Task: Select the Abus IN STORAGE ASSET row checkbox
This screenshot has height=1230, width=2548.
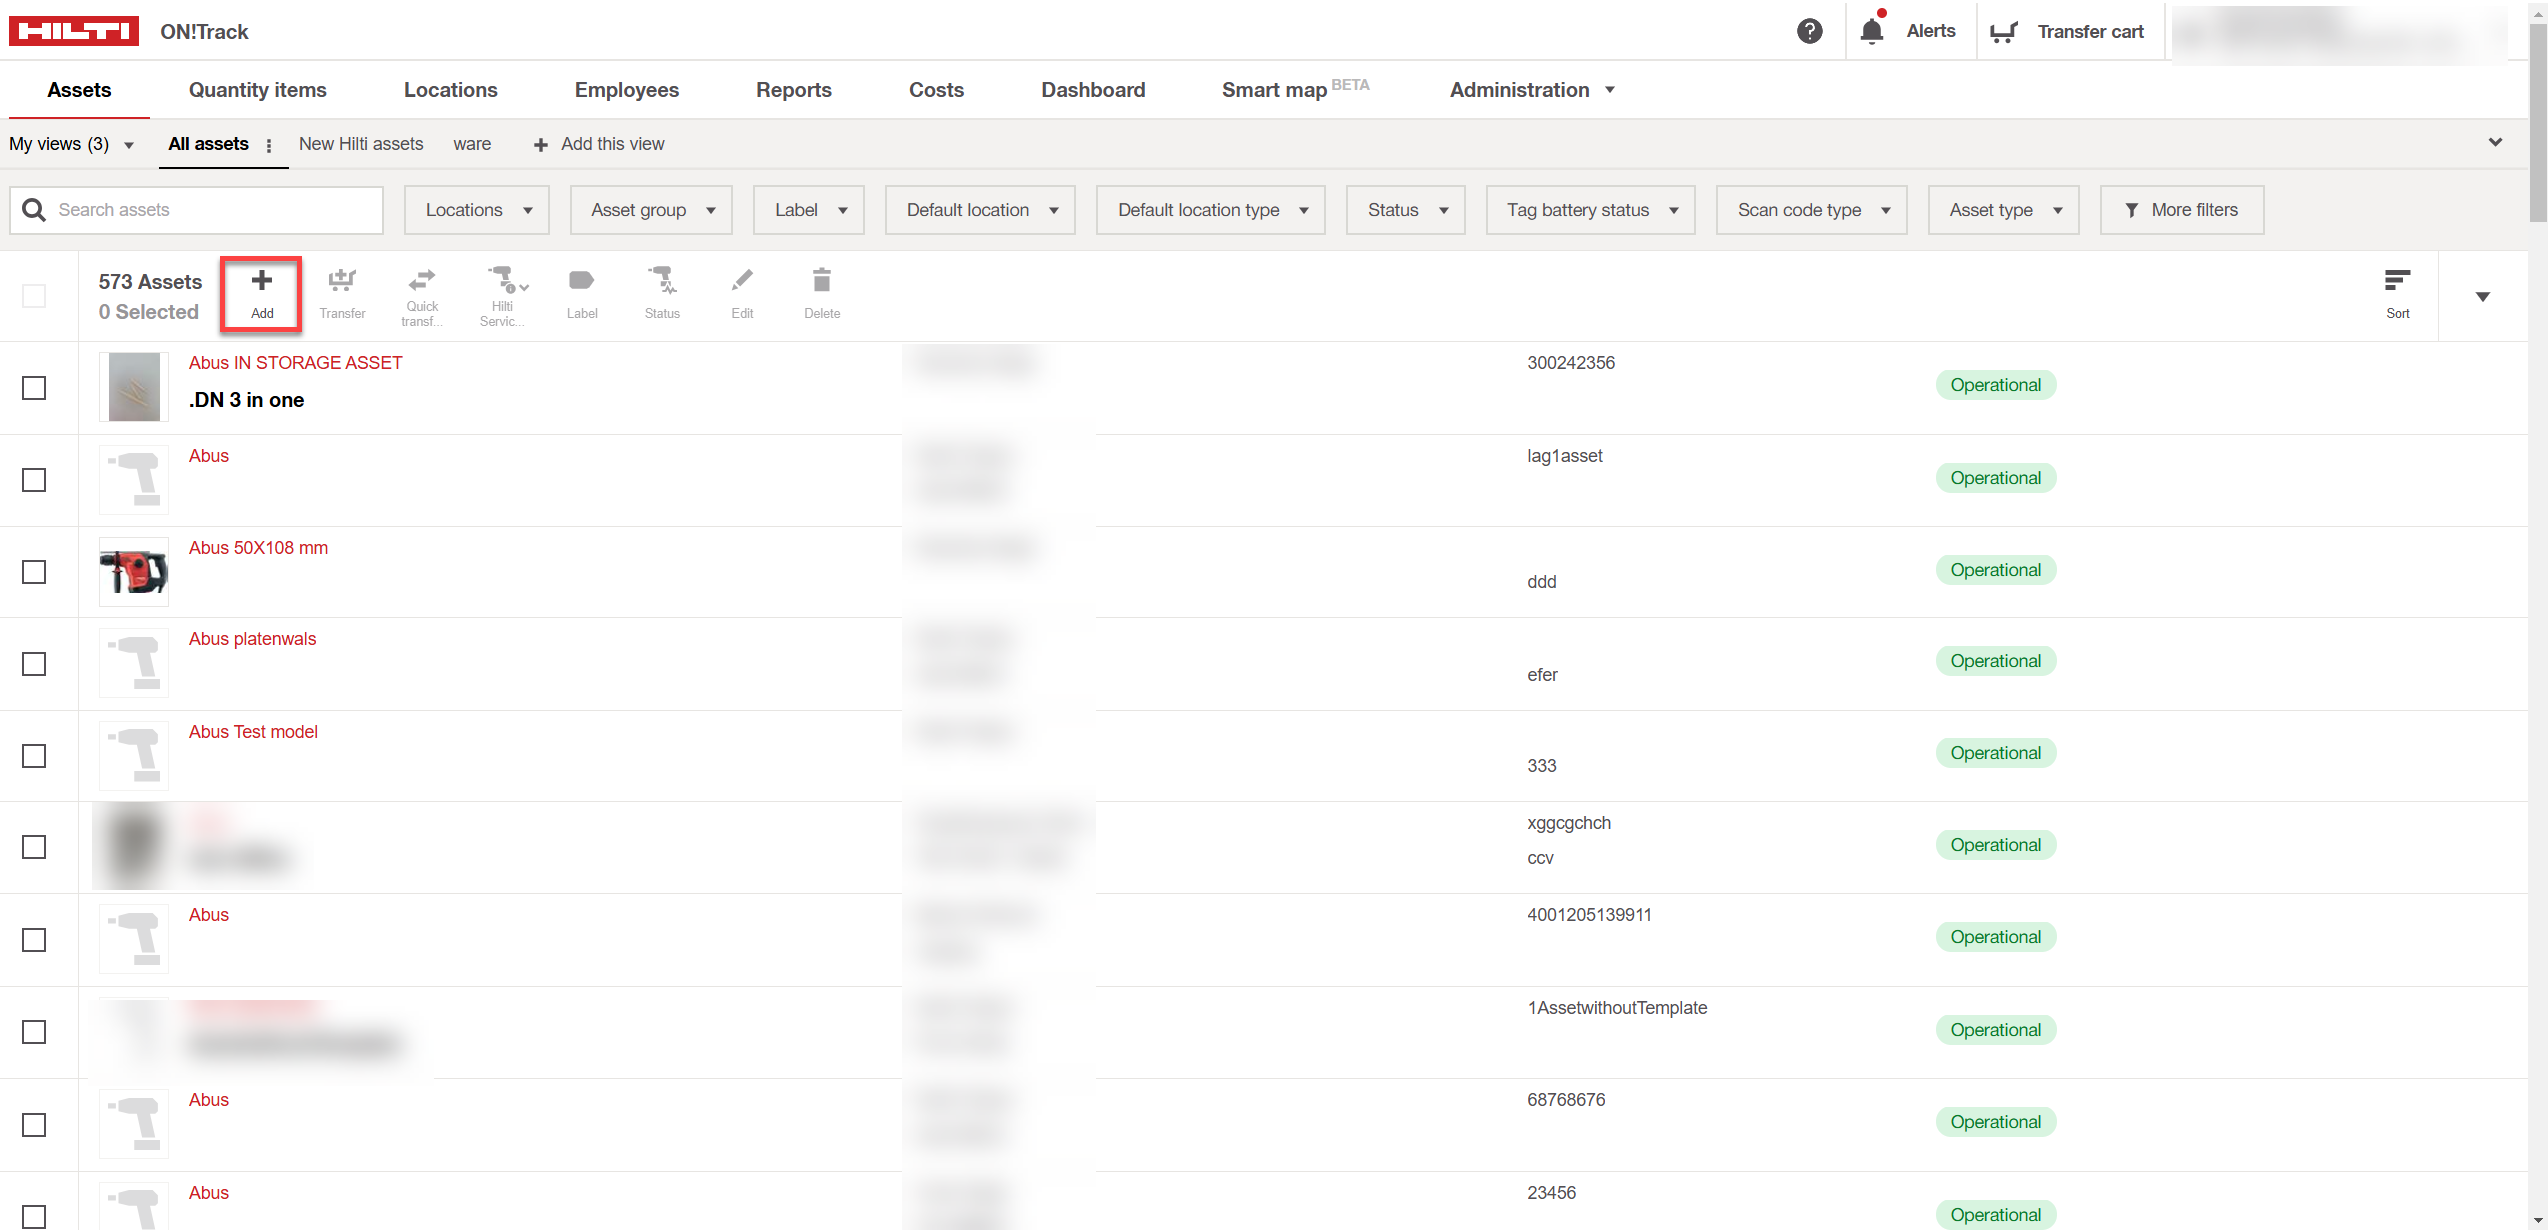Action: (34, 388)
